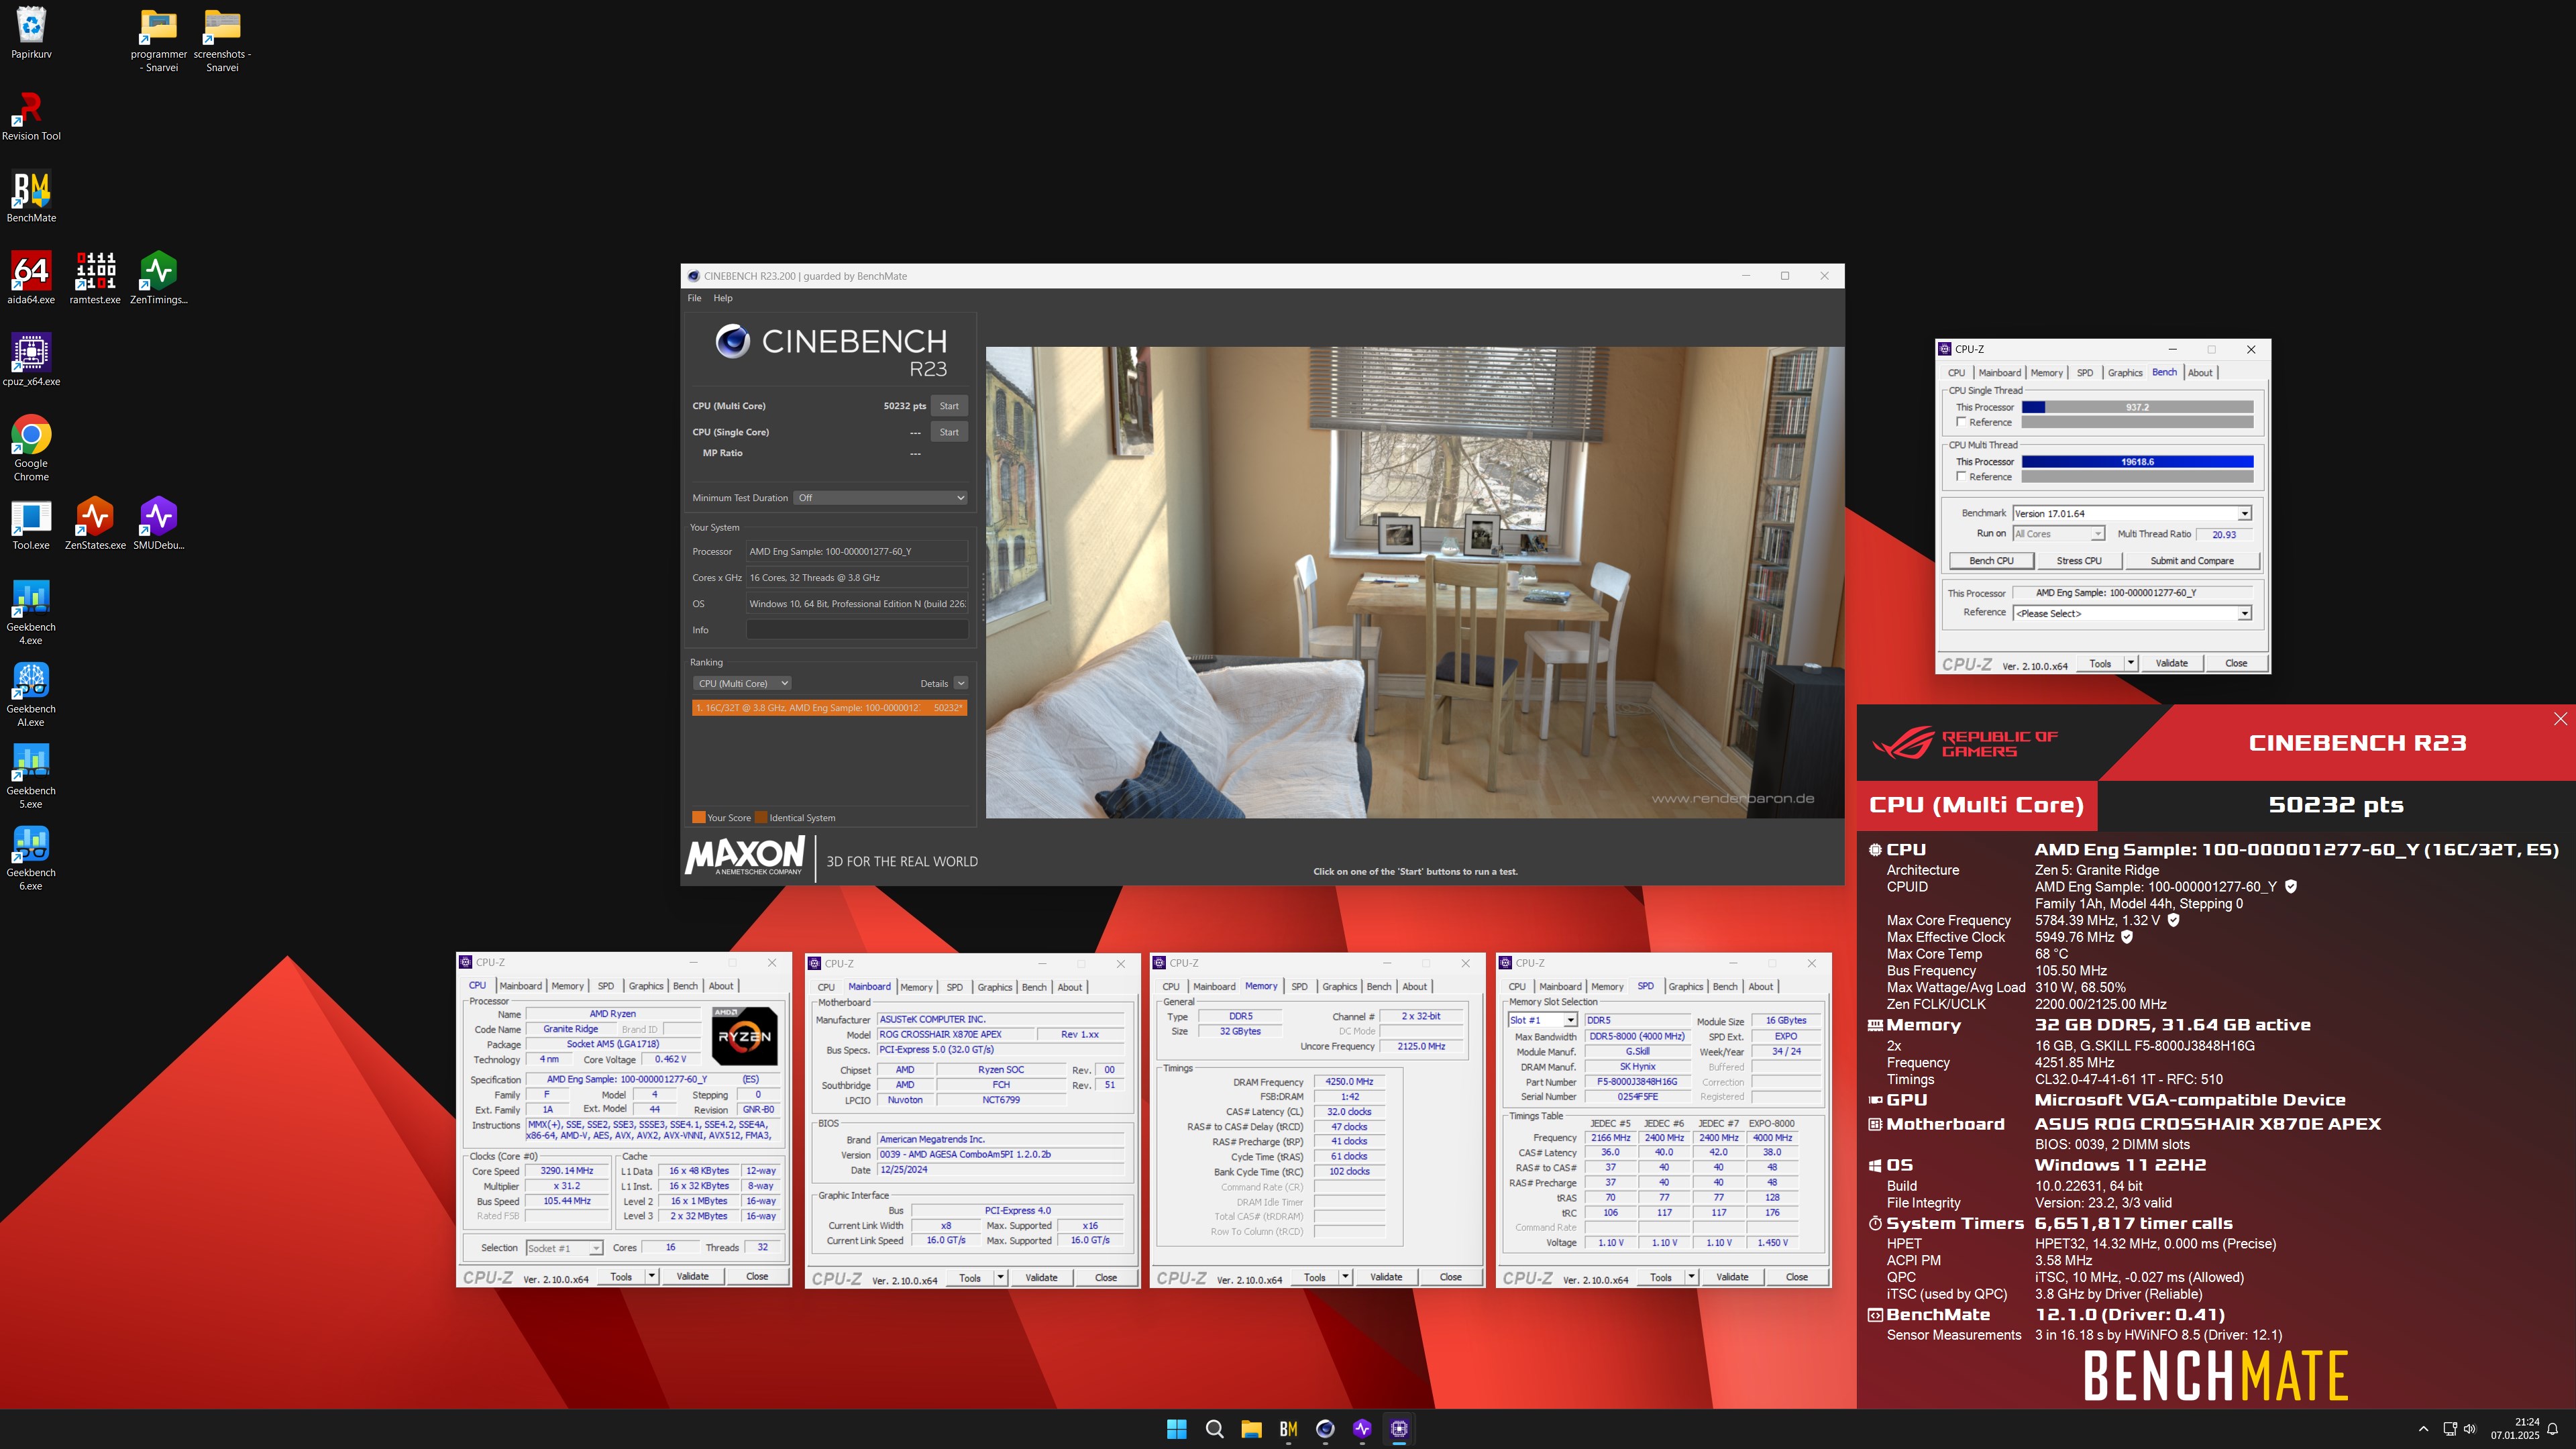Open the Benchmark Version 17.01.64 dropdown
This screenshot has height=1449, width=2576.
(x=2132, y=513)
